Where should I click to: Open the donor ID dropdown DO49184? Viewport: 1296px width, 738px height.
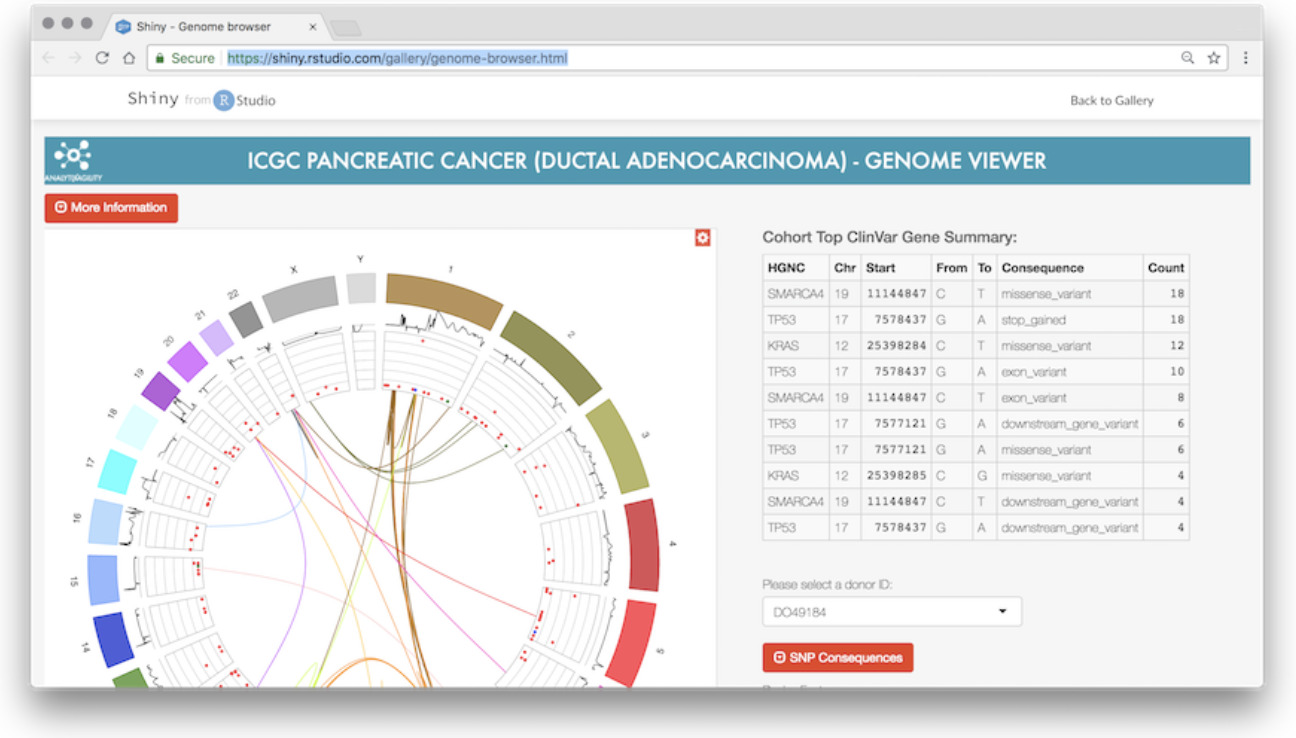891,611
